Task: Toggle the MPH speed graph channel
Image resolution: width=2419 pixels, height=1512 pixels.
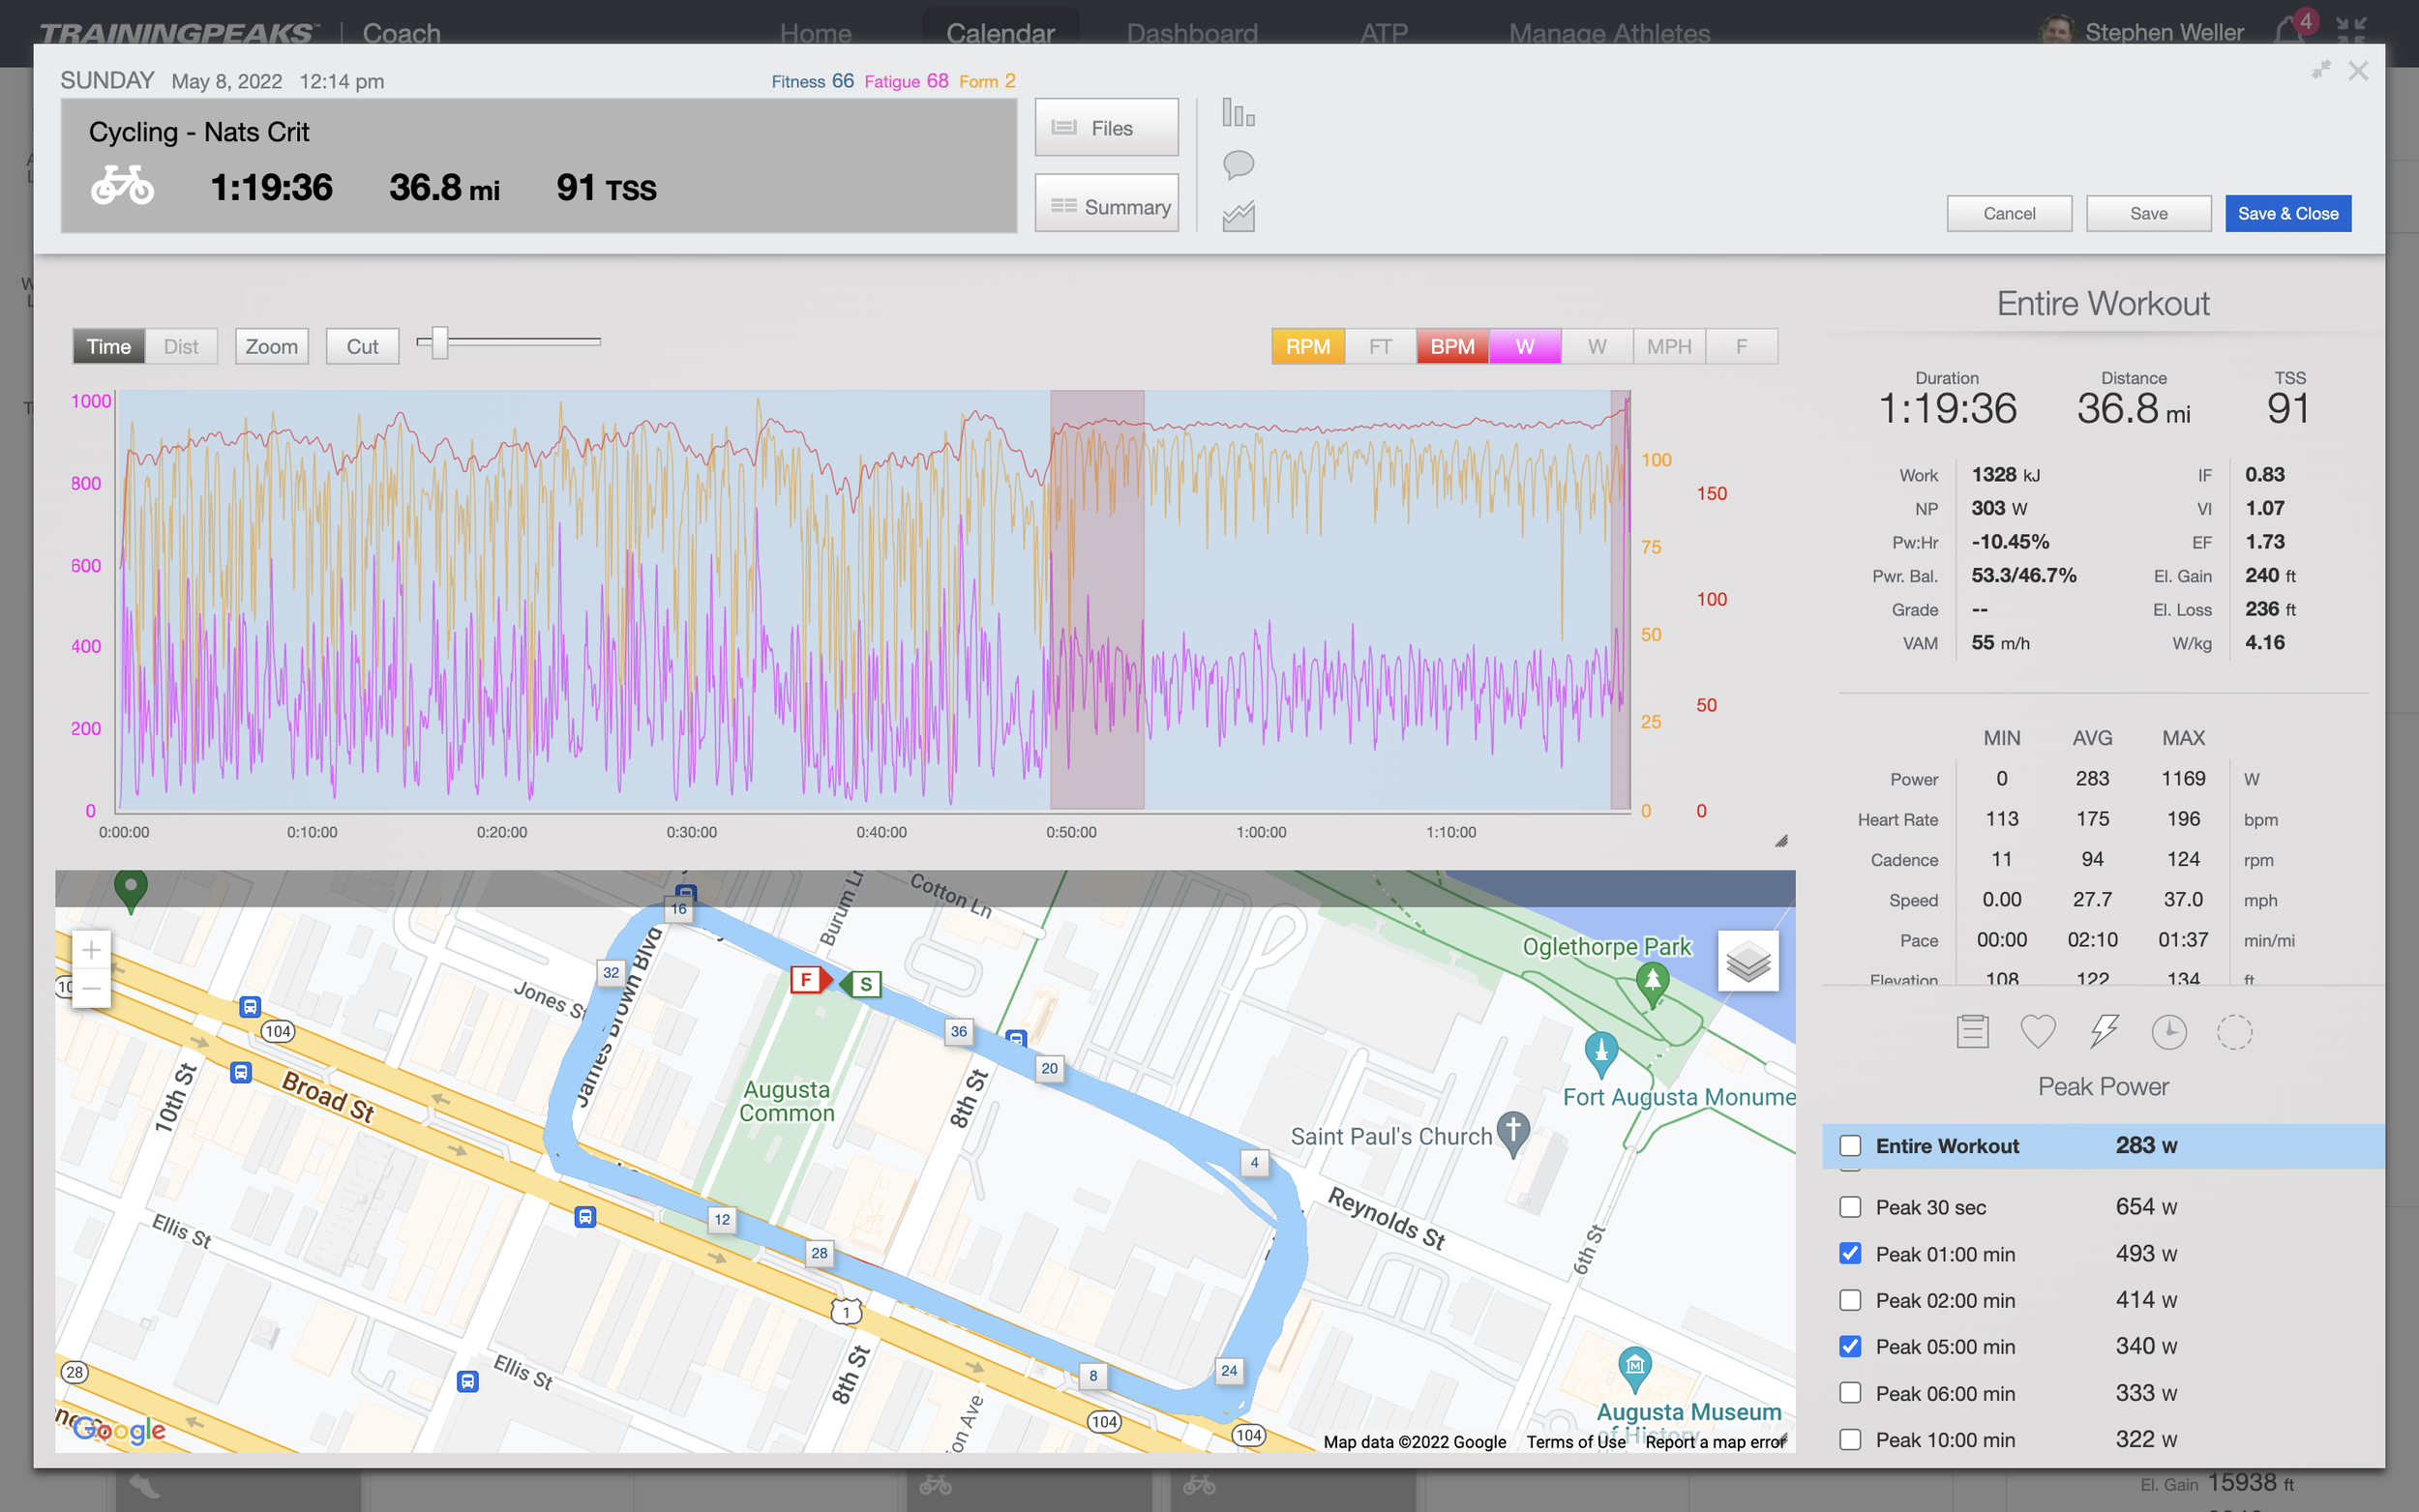Action: click(1669, 346)
